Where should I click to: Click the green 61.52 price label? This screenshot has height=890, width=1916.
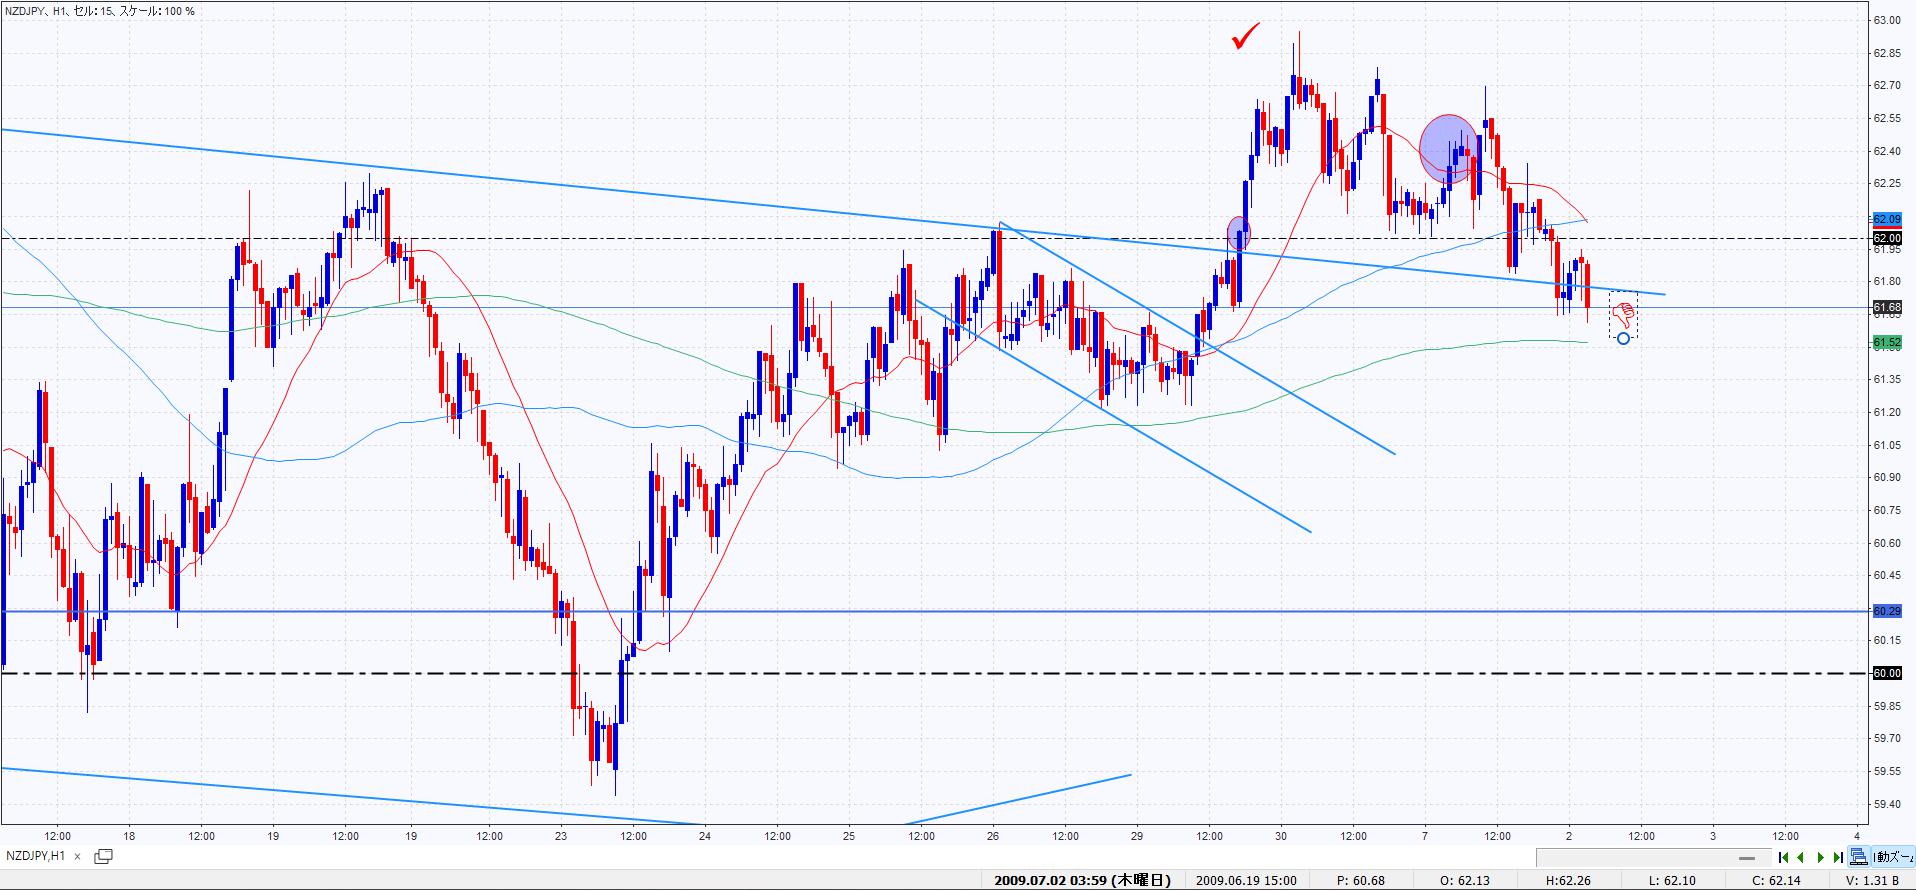[x=1886, y=343]
